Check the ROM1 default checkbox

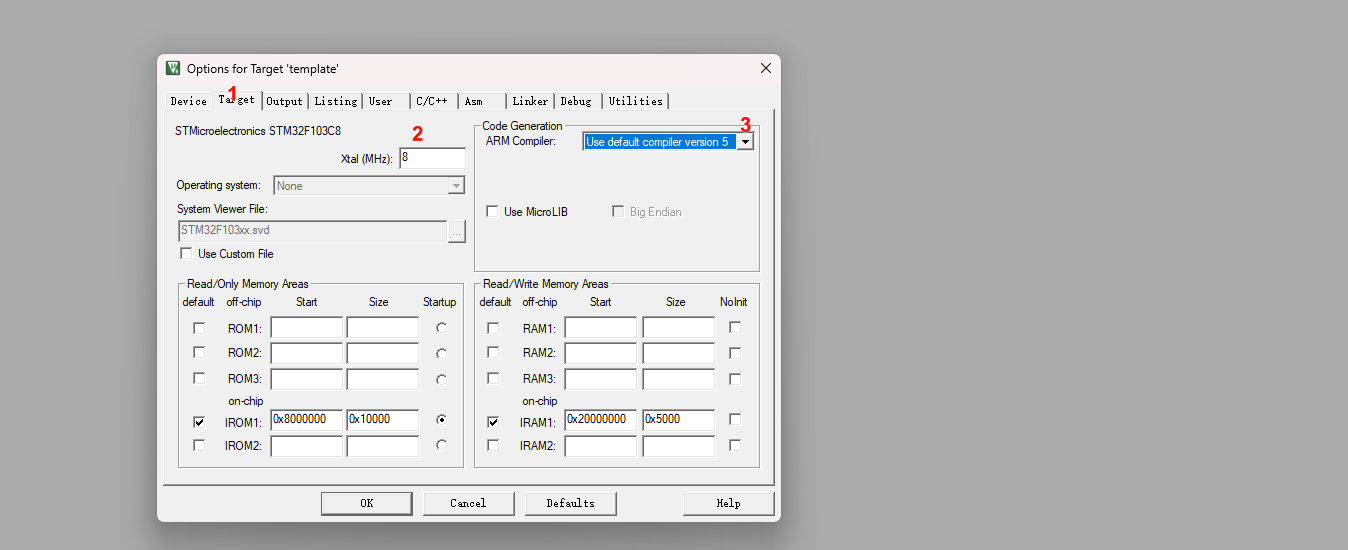click(199, 328)
